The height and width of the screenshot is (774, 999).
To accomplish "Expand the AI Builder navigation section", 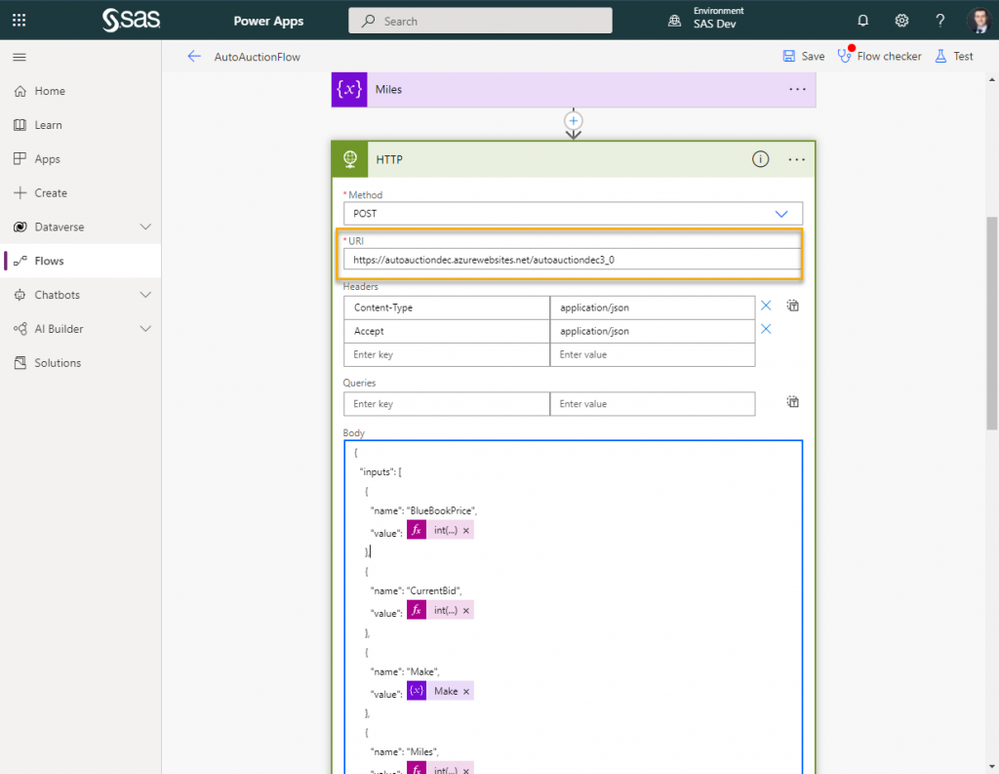I will coord(145,329).
